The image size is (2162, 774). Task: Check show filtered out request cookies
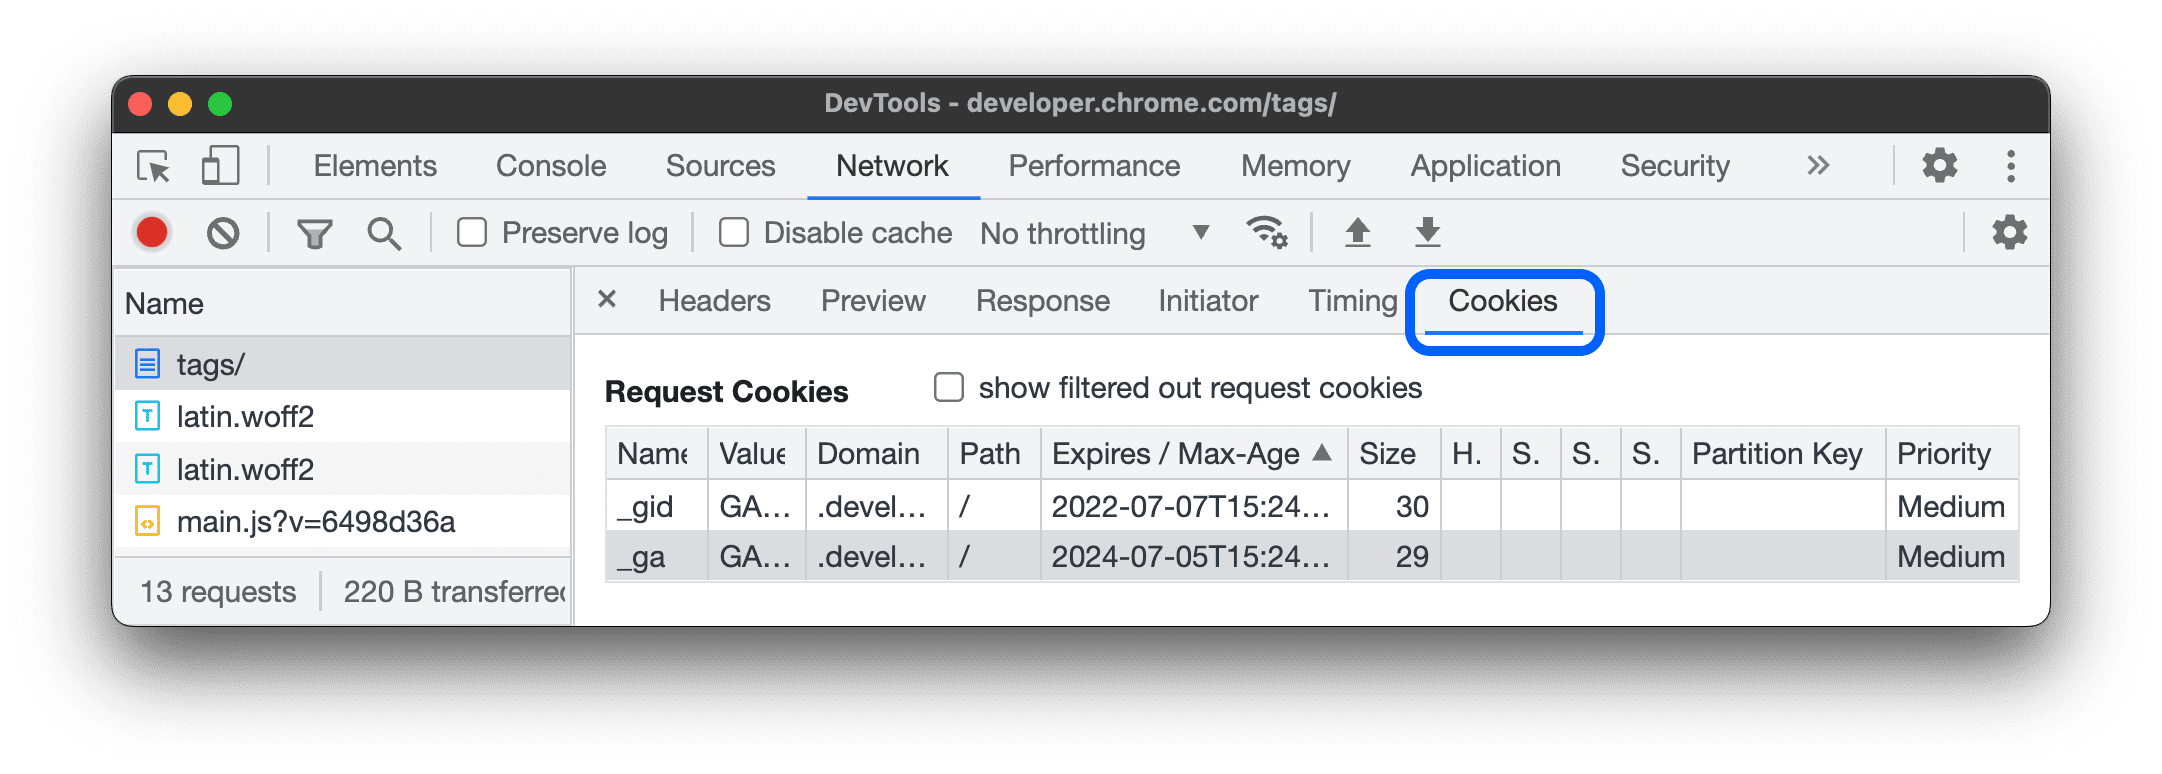point(948,388)
